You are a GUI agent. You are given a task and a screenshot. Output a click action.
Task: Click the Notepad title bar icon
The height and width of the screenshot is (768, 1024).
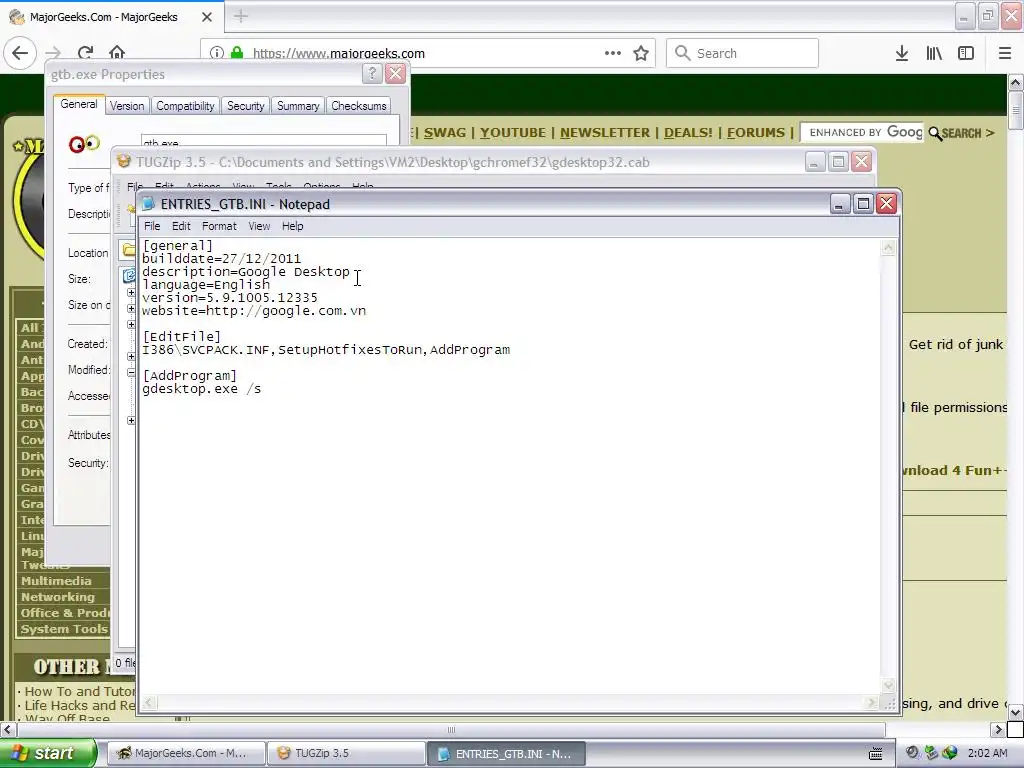tap(148, 204)
